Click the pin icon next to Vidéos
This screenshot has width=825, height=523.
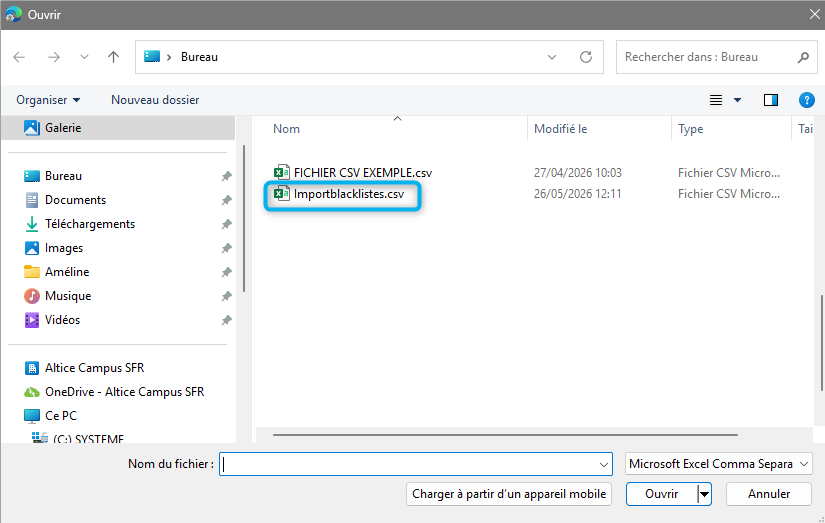point(226,320)
